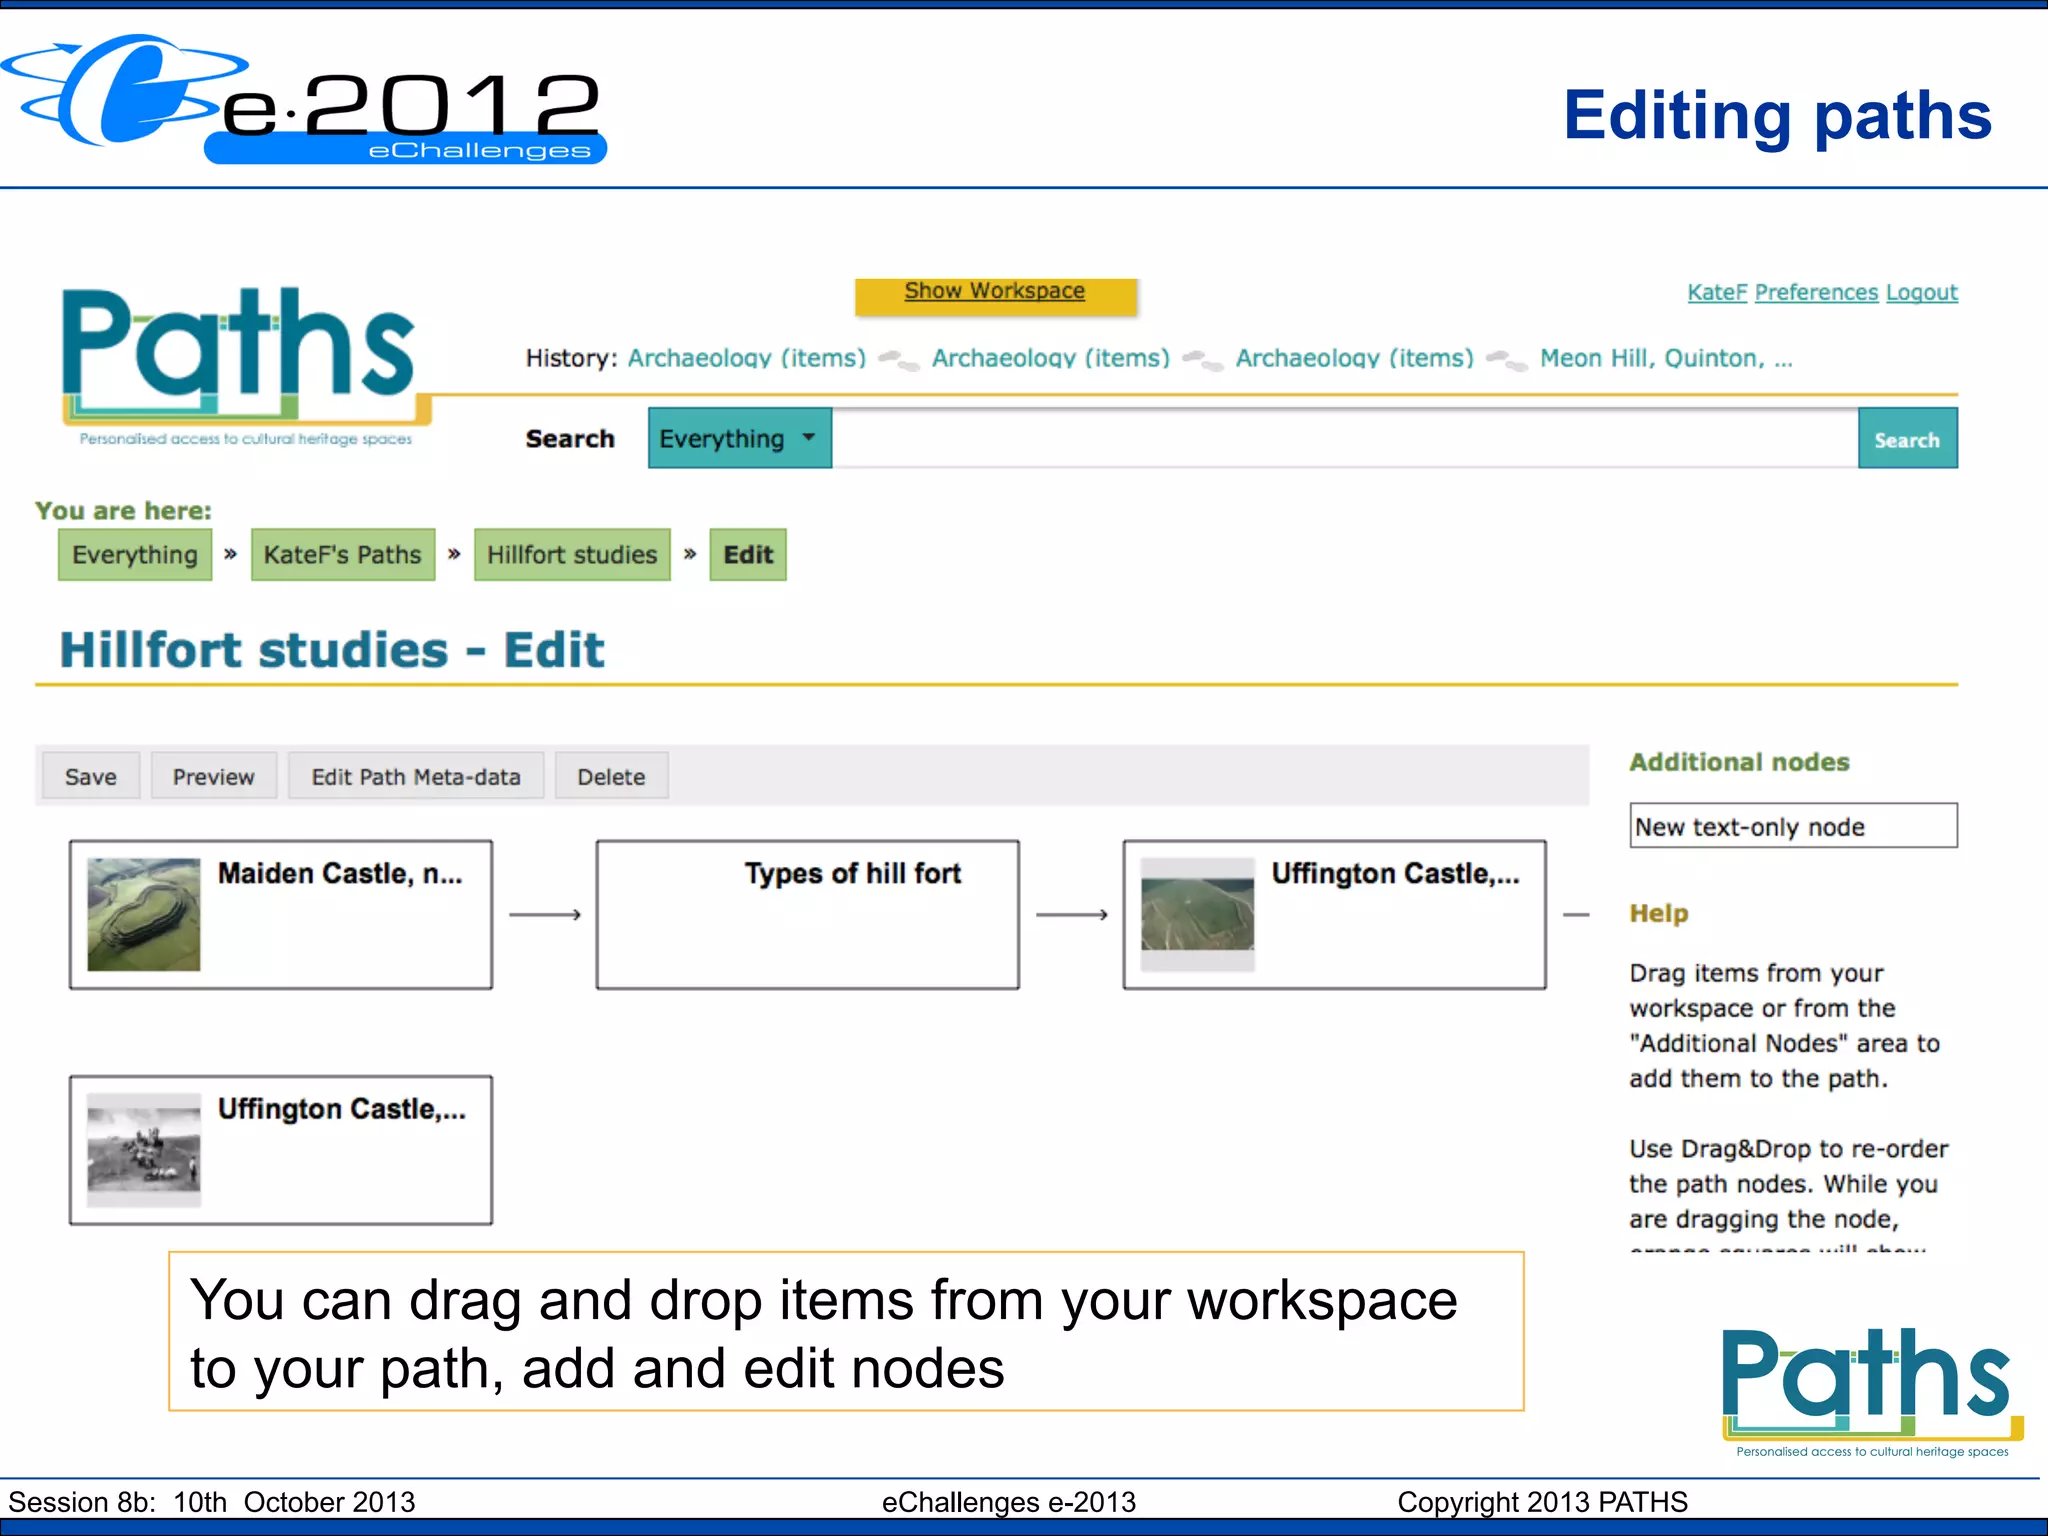Open the Preferences link
Screen dimensions: 2048x1536
pos(1816,292)
